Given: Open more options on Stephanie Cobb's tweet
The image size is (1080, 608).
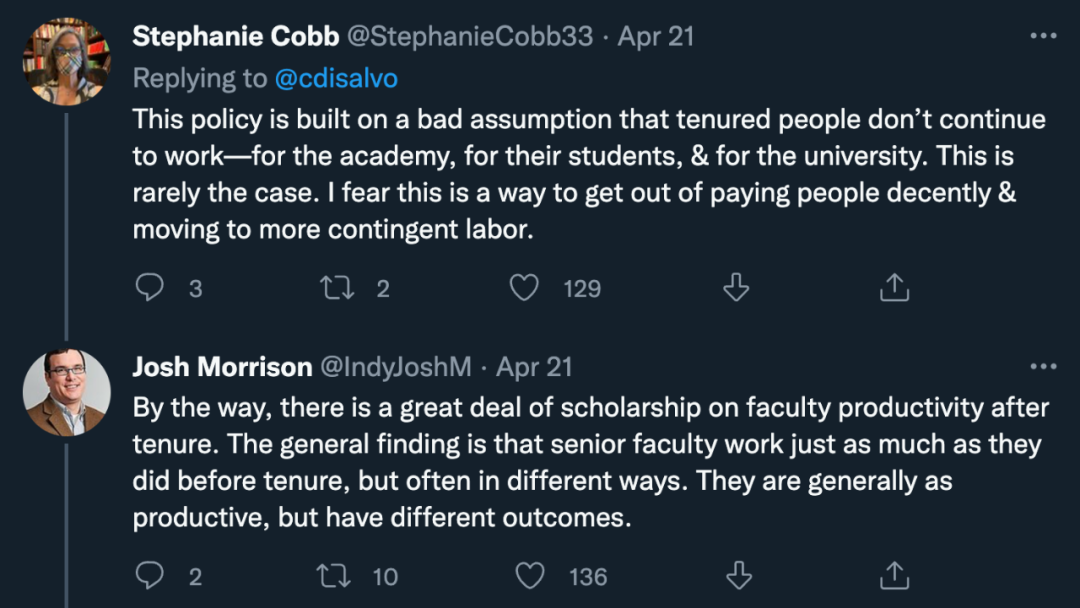Looking at the screenshot, I should [1042, 37].
